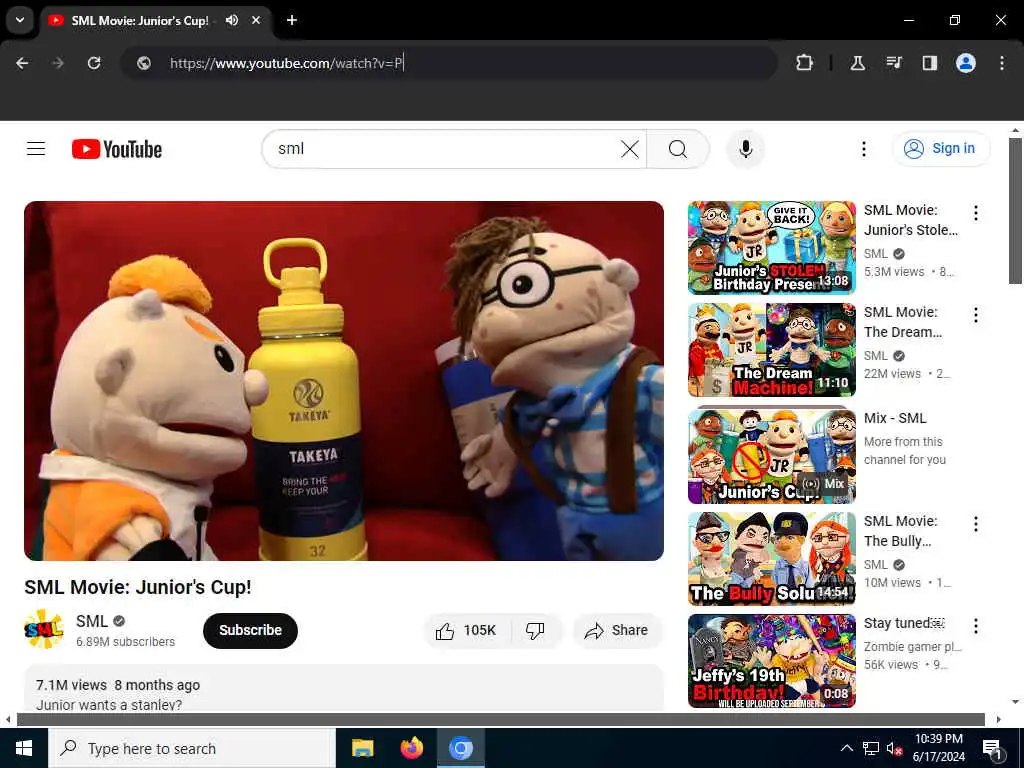Clear the search box with X icon
1024x768 pixels.
pos(630,149)
